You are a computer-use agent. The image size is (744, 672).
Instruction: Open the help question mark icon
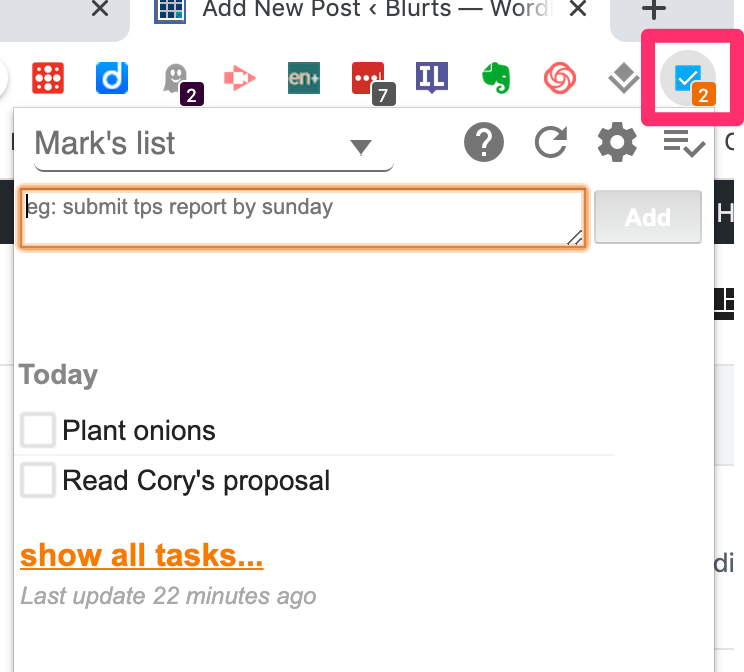coord(484,142)
